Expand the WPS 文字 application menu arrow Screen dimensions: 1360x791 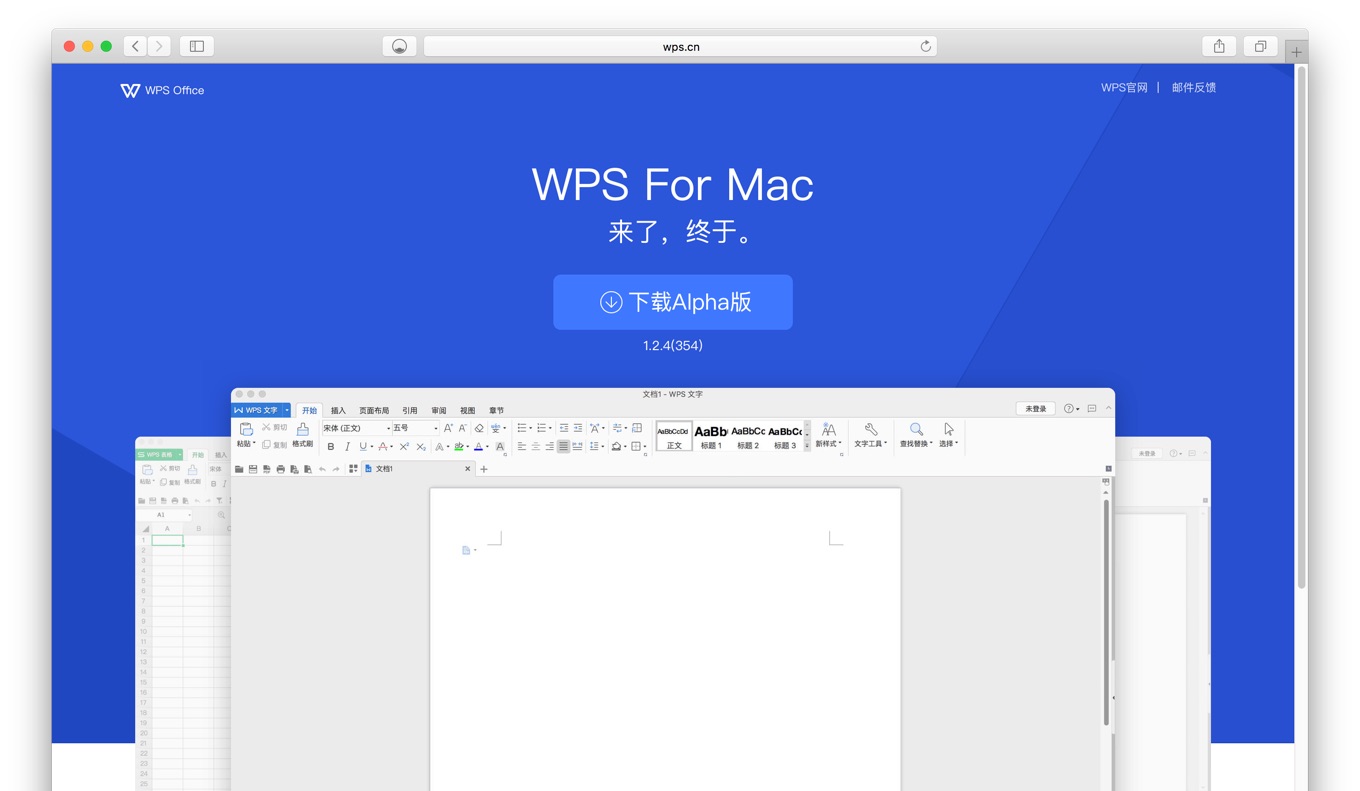287,410
